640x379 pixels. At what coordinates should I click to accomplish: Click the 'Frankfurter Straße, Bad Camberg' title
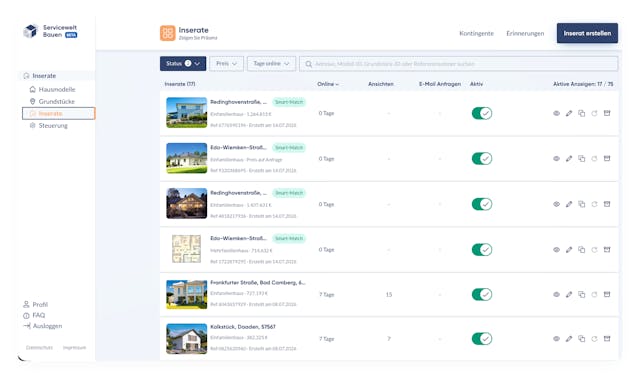click(258, 282)
